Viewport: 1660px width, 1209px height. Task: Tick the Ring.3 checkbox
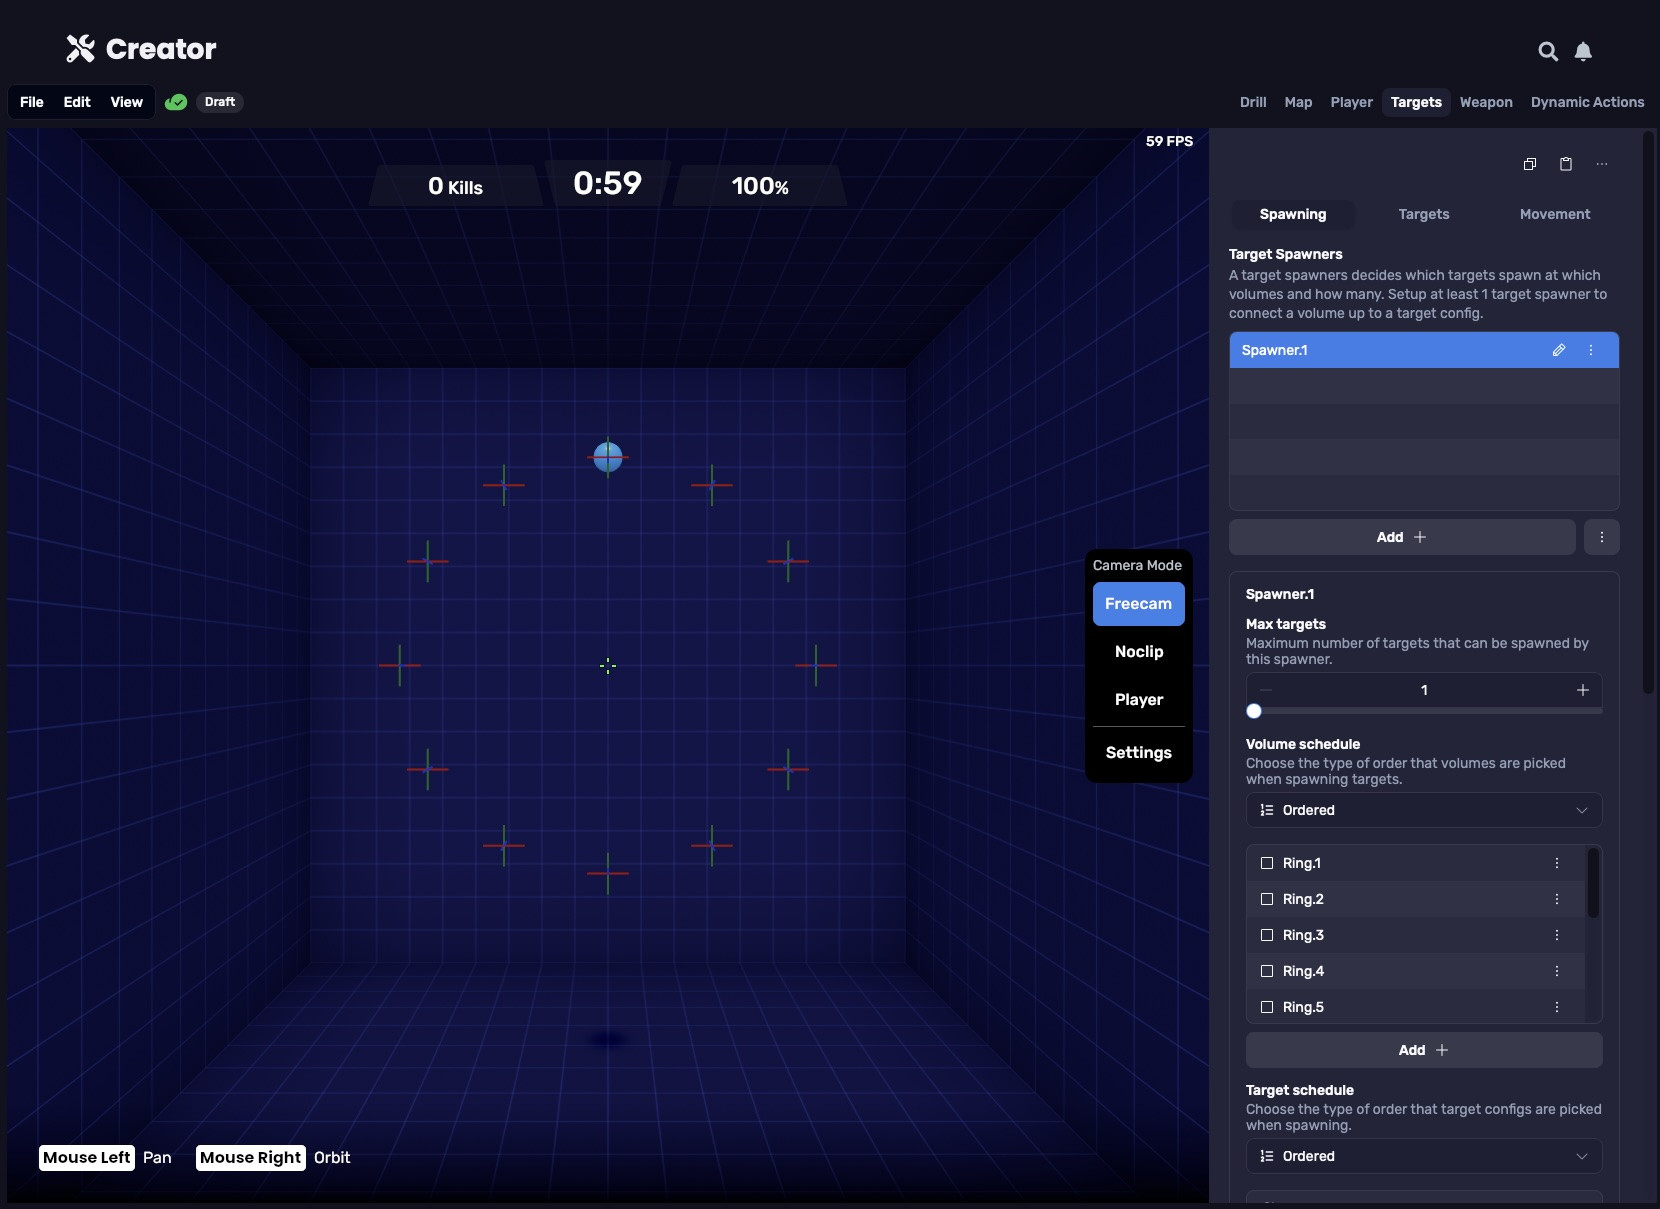coord(1267,935)
